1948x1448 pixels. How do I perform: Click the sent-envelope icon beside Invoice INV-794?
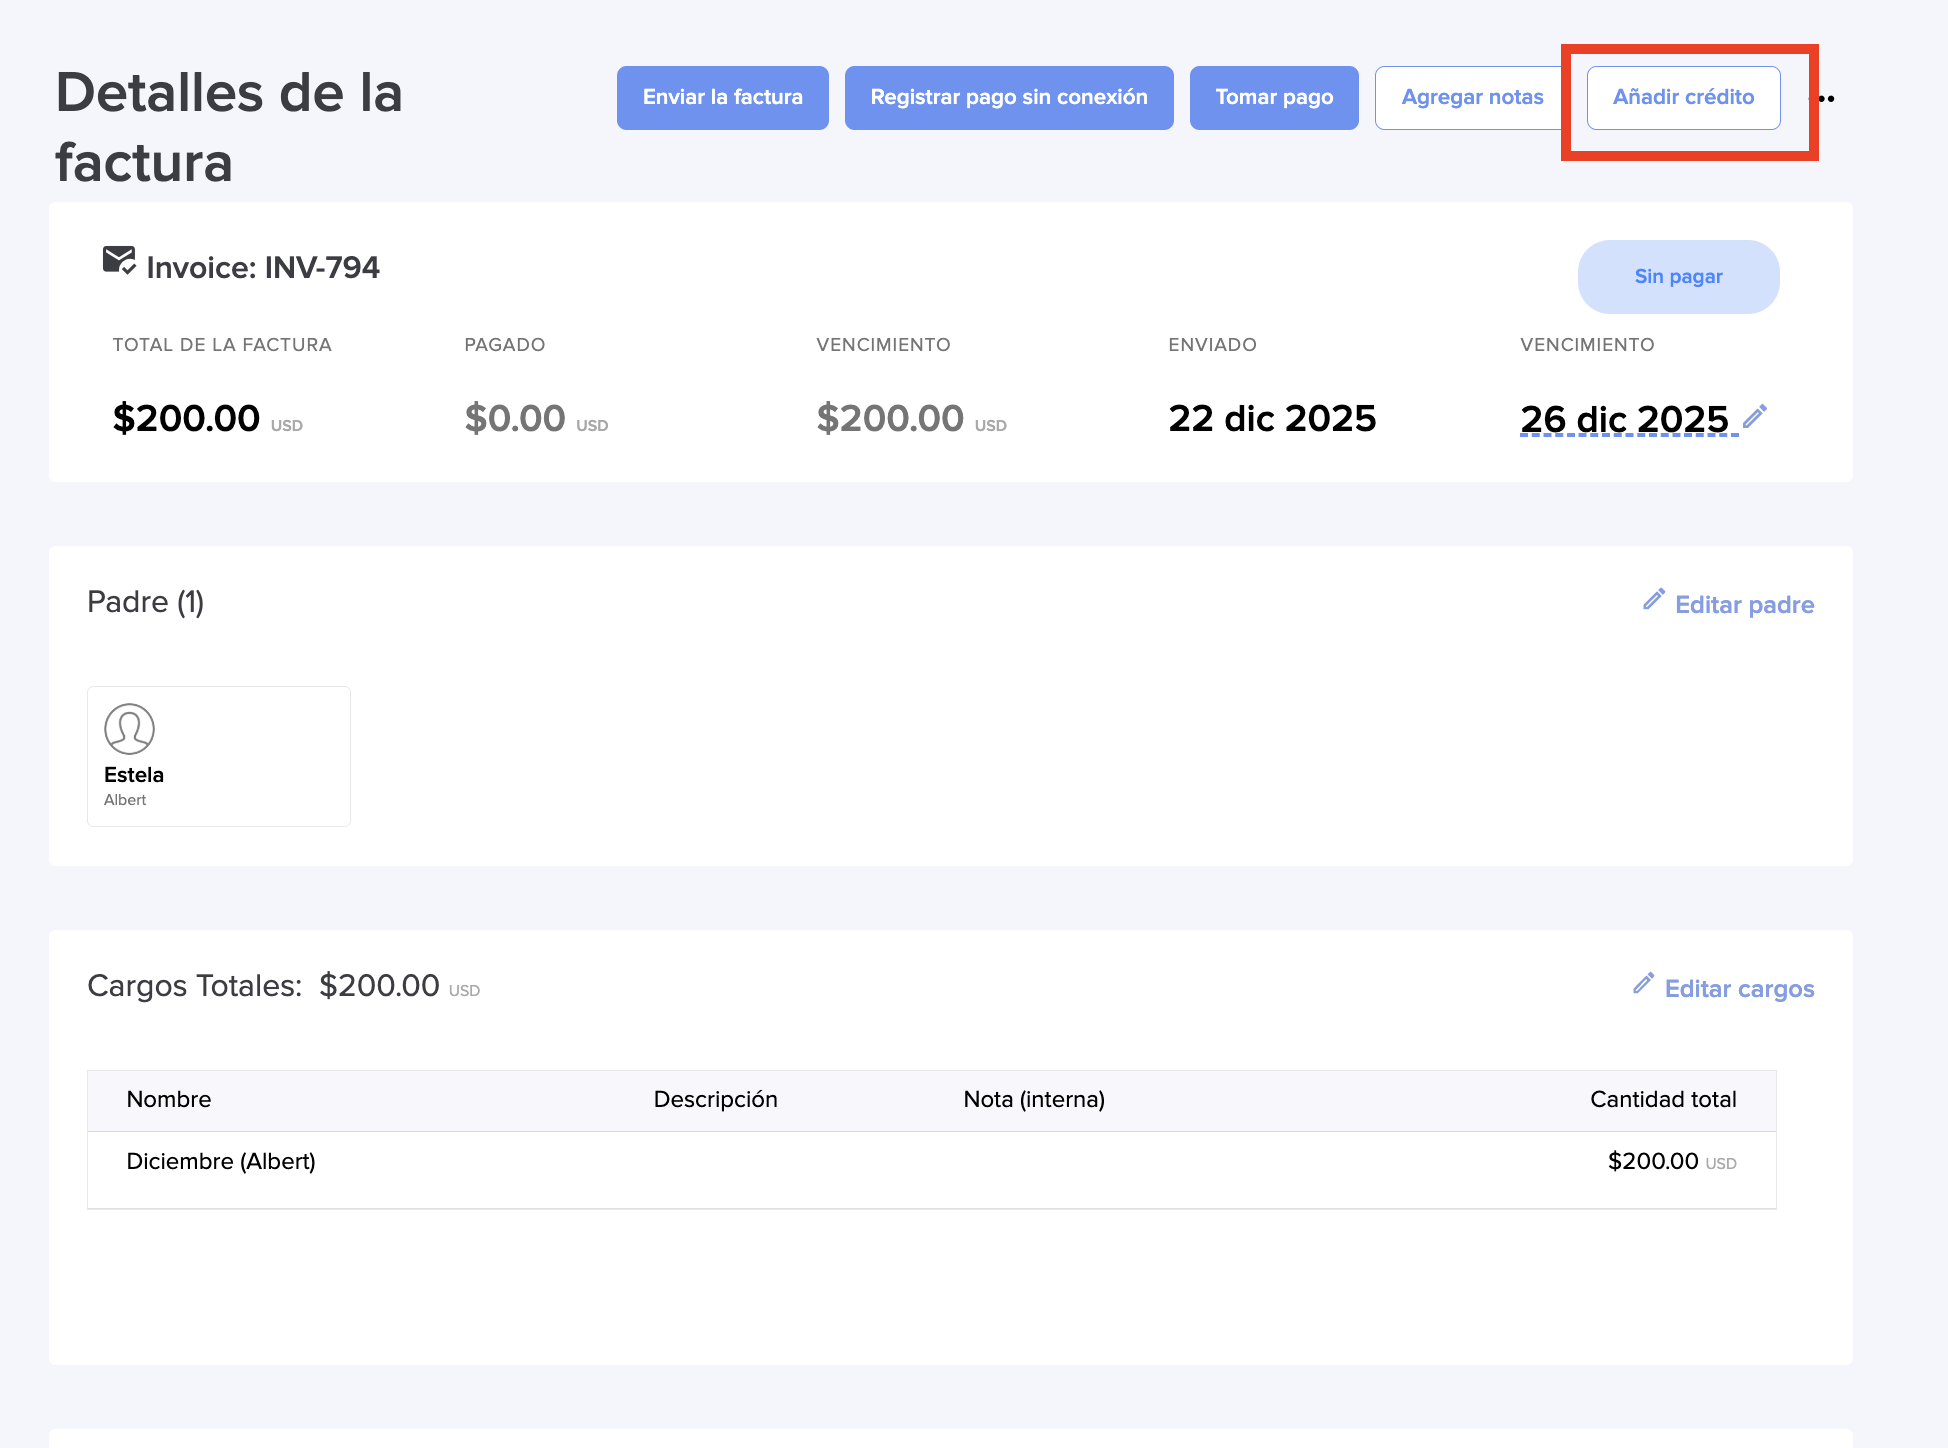click(x=119, y=261)
